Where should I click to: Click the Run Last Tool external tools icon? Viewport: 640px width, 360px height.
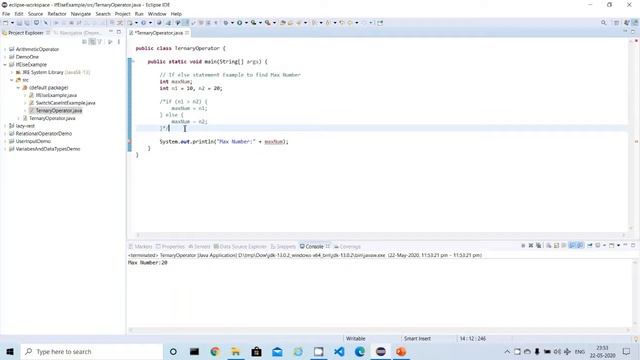[267, 23]
